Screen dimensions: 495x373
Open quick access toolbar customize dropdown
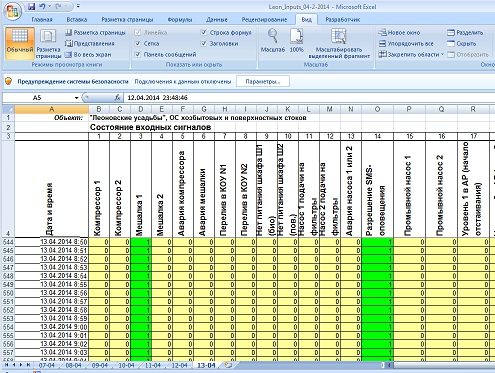tap(78, 6)
